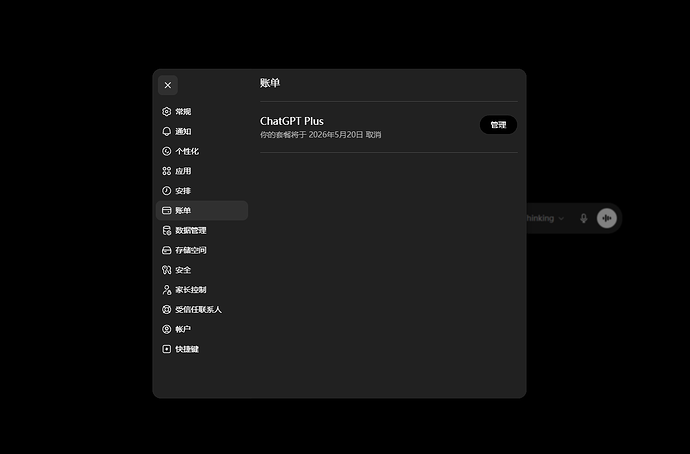Image resolution: width=690 pixels, height=454 pixels.
Task: Open the 安排 schedules tab
Action: pyautogui.click(x=202, y=191)
